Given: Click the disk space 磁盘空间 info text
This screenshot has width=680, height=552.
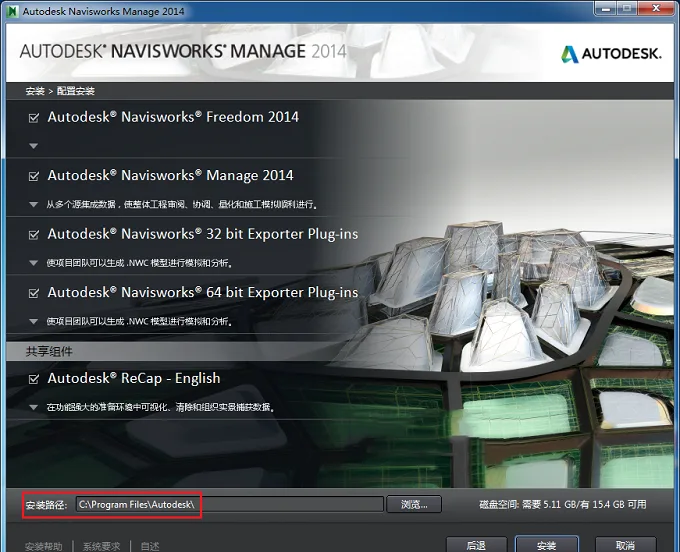Looking at the screenshot, I should pos(562,504).
